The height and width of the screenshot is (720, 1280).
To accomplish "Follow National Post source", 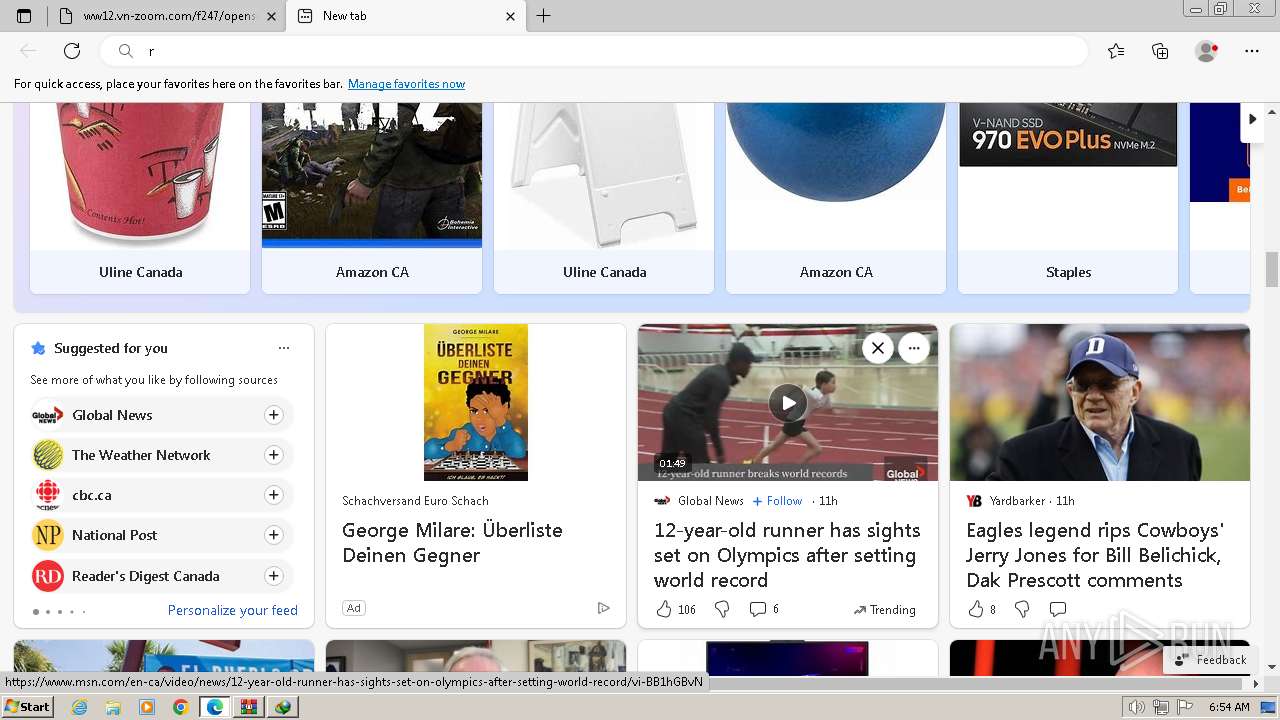I will (x=273, y=535).
